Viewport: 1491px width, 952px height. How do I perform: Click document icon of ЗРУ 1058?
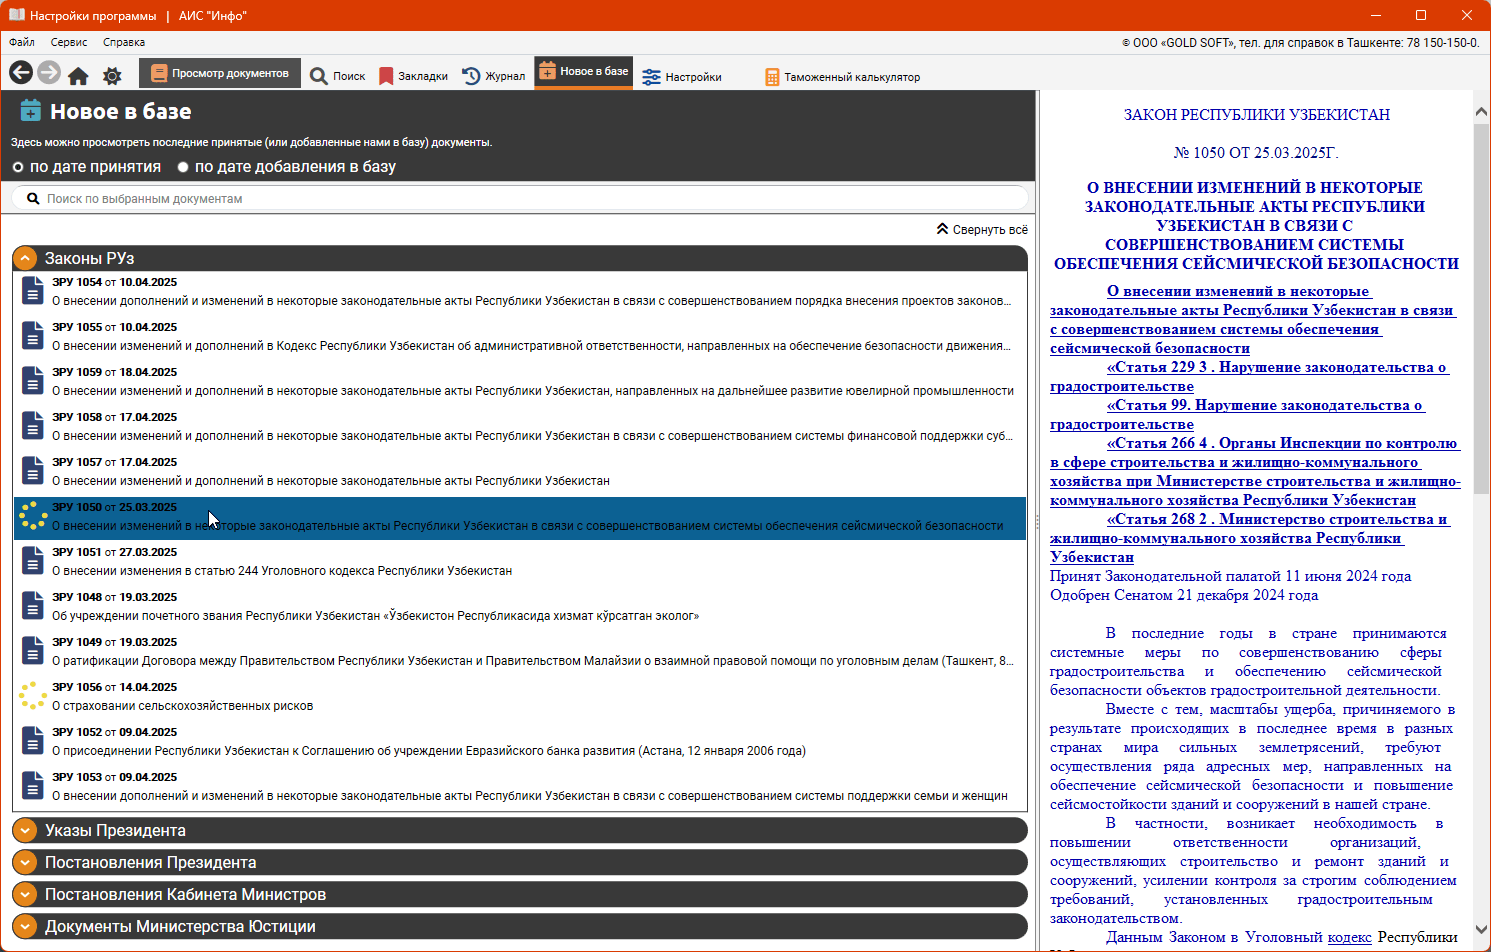[33, 426]
